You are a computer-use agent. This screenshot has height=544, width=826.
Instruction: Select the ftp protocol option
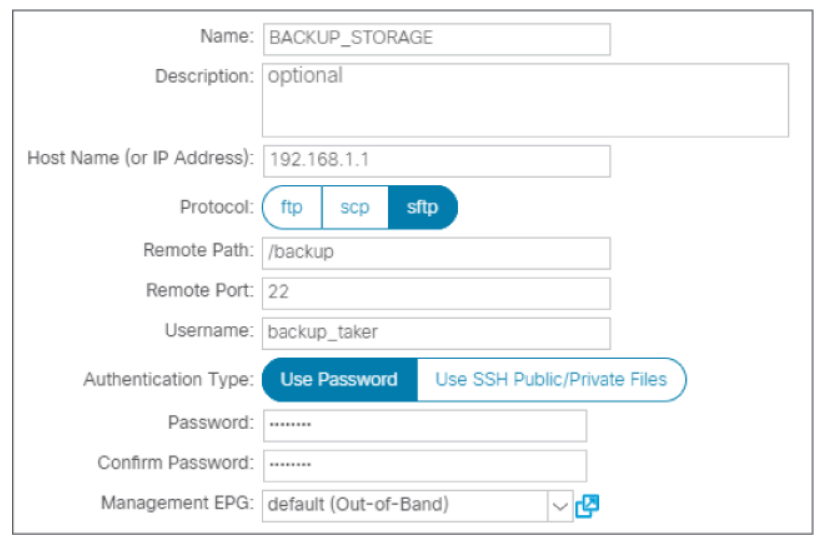292,207
